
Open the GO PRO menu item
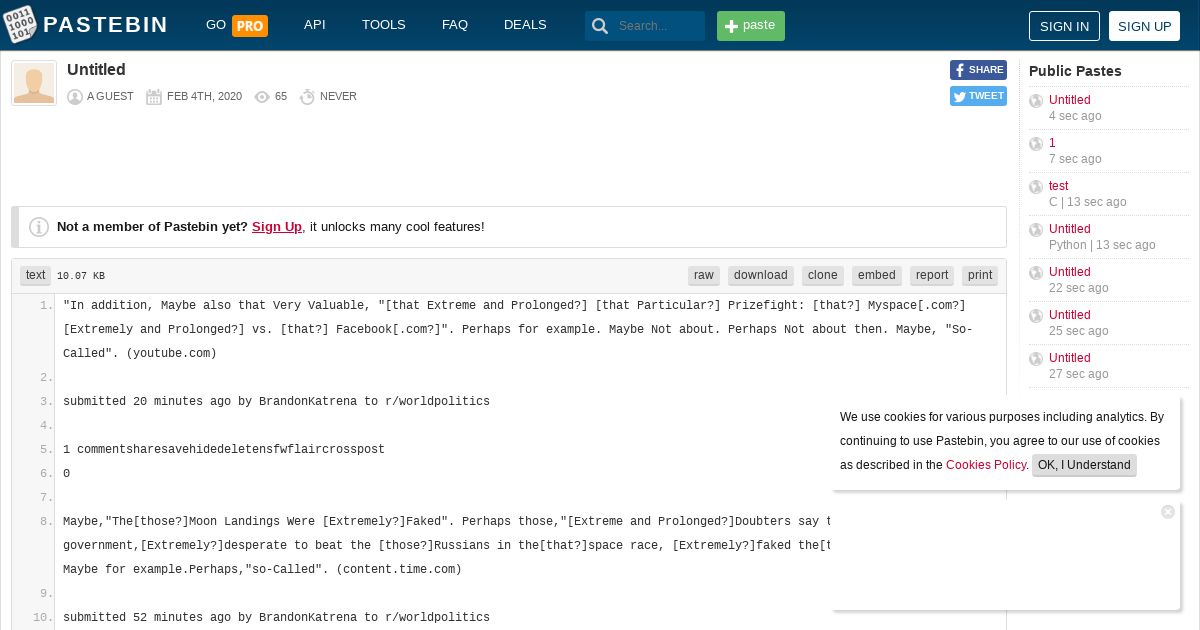tap(237, 25)
